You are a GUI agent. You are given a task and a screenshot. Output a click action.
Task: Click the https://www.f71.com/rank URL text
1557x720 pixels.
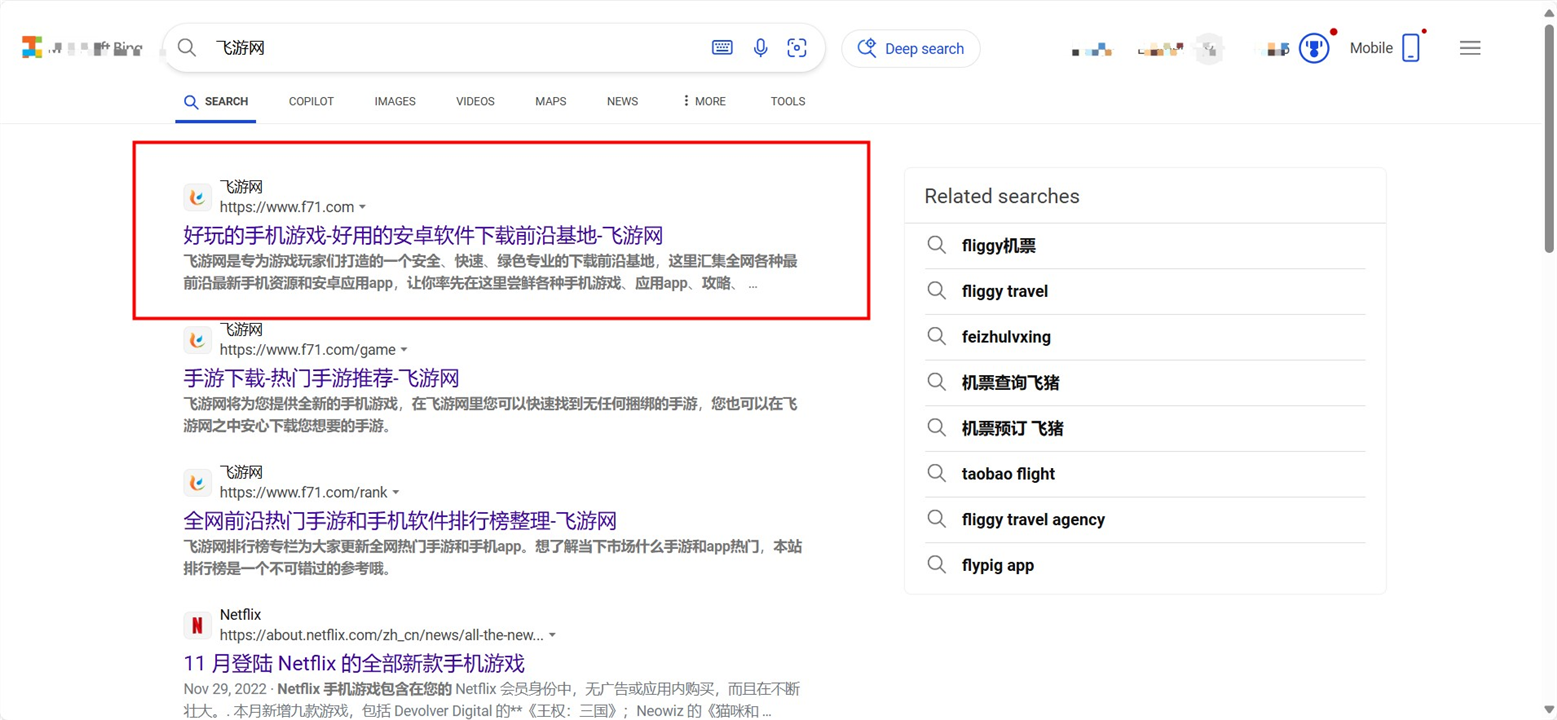pos(303,493)
